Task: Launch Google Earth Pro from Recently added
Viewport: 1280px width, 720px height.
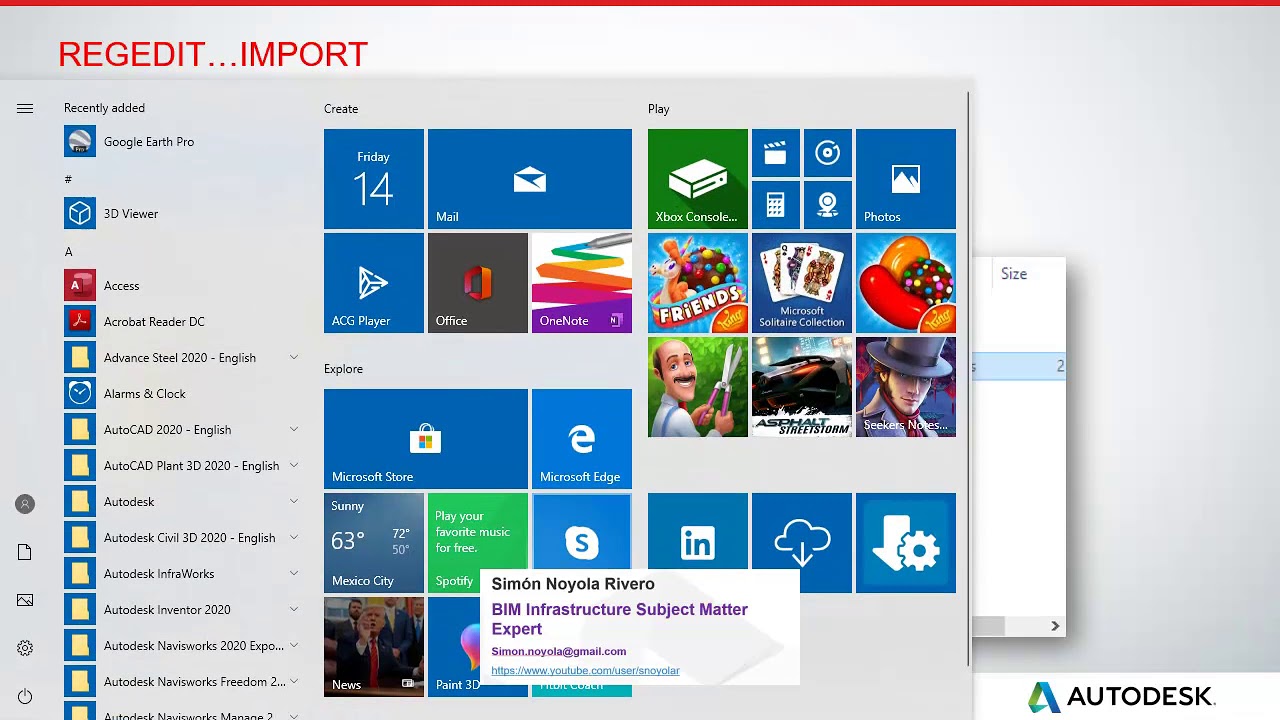Action: click(x=182, y=141)
